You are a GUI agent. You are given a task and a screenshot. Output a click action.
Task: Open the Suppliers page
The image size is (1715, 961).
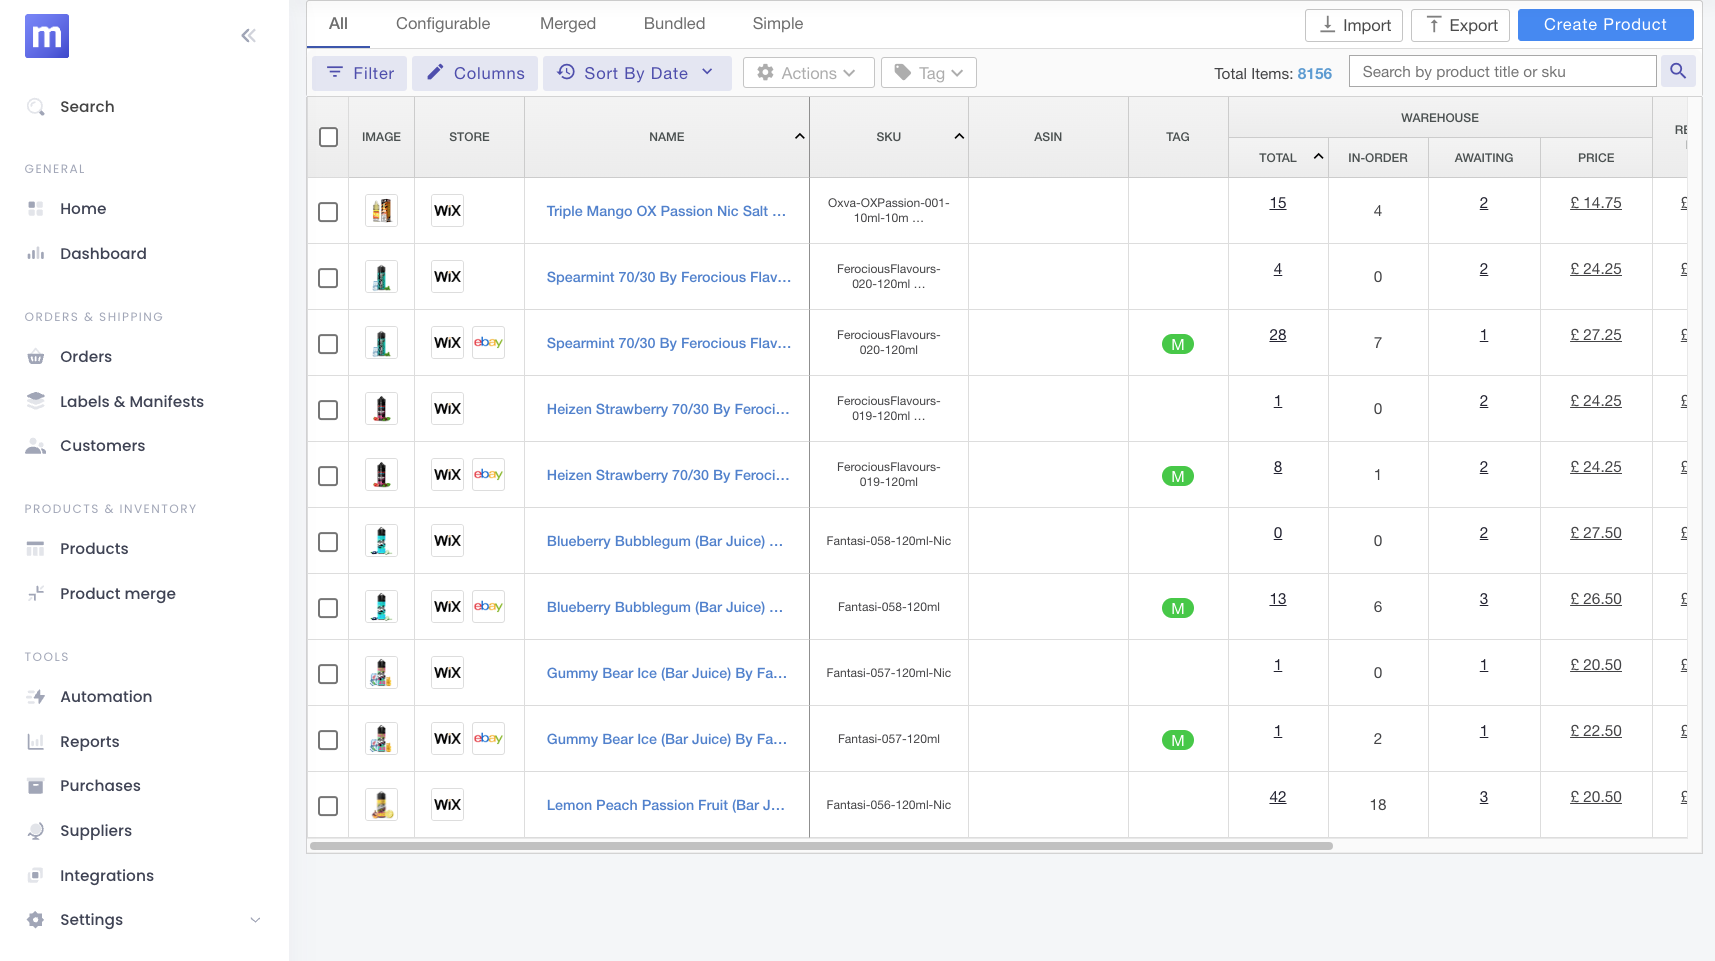95,830
